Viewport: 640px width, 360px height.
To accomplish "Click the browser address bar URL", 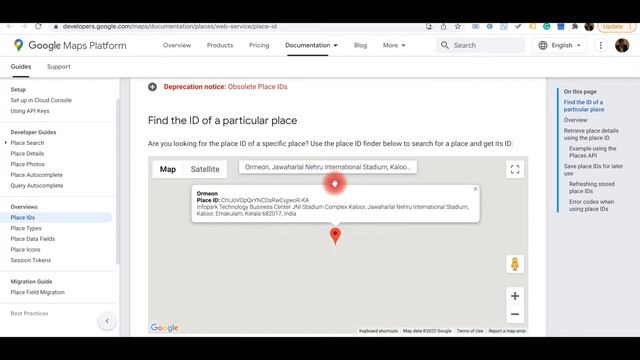I will [170, 27].
